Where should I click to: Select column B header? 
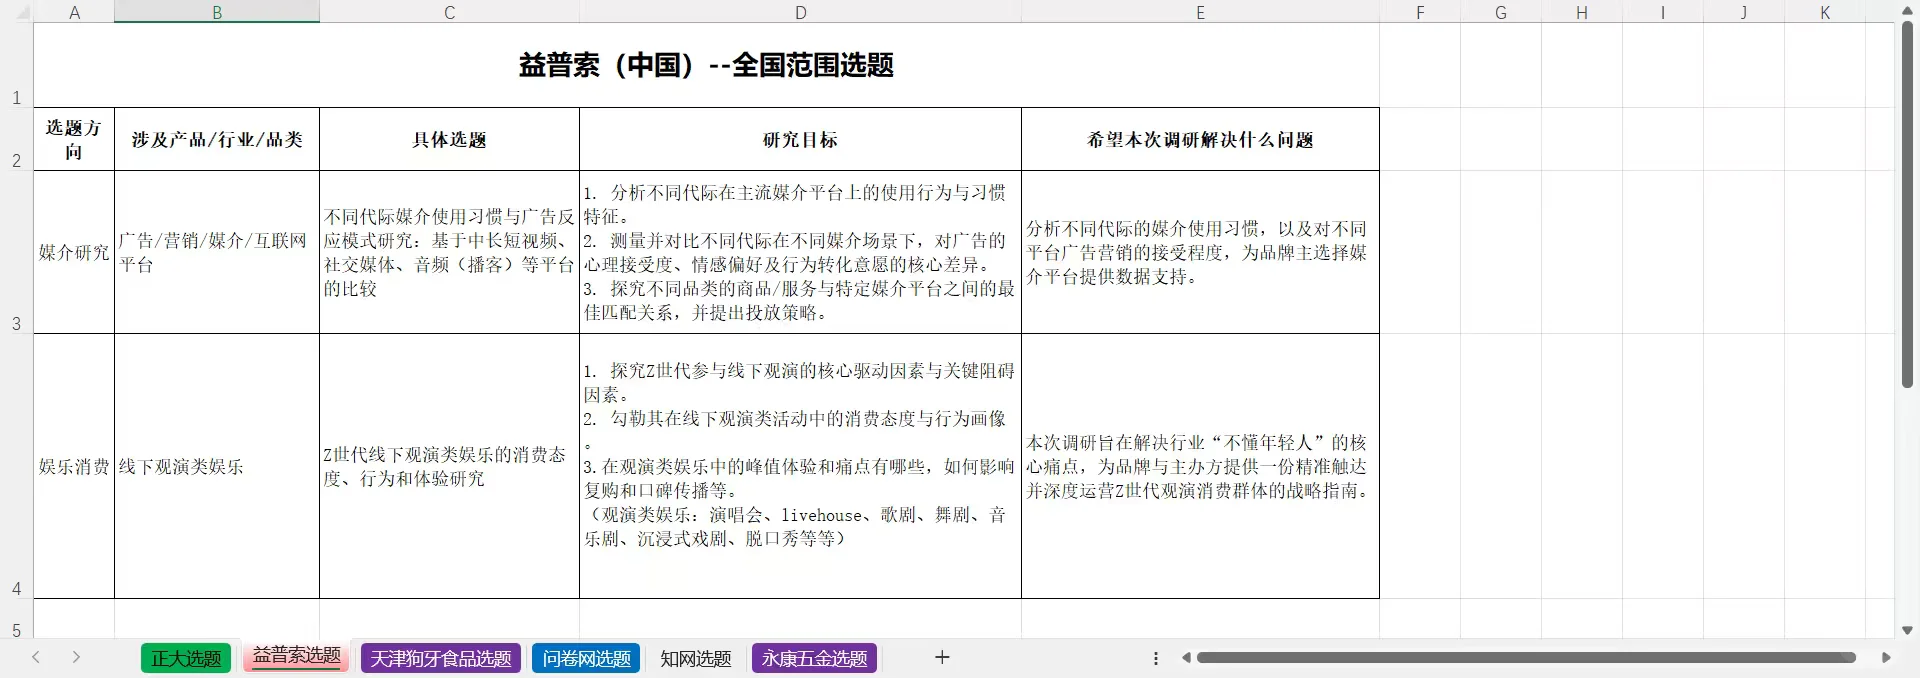pos(217,12)
